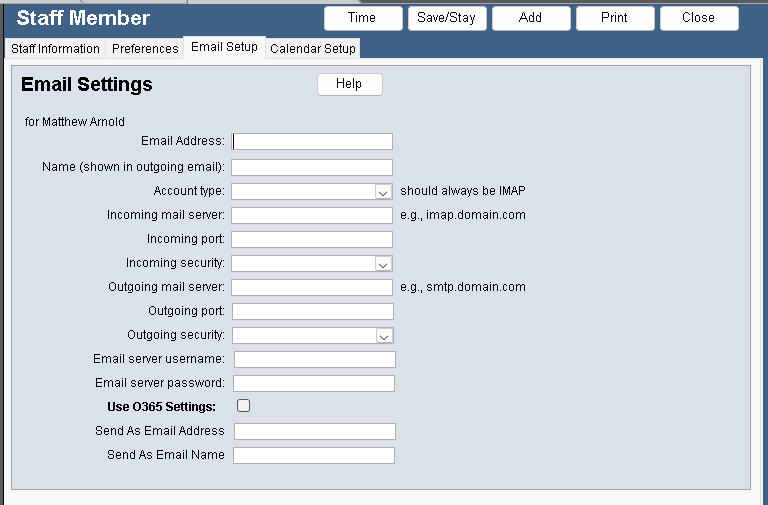Click the Incoming mail server field
The height and width of the screenshot is (505, 768).
tap(312, 215)
